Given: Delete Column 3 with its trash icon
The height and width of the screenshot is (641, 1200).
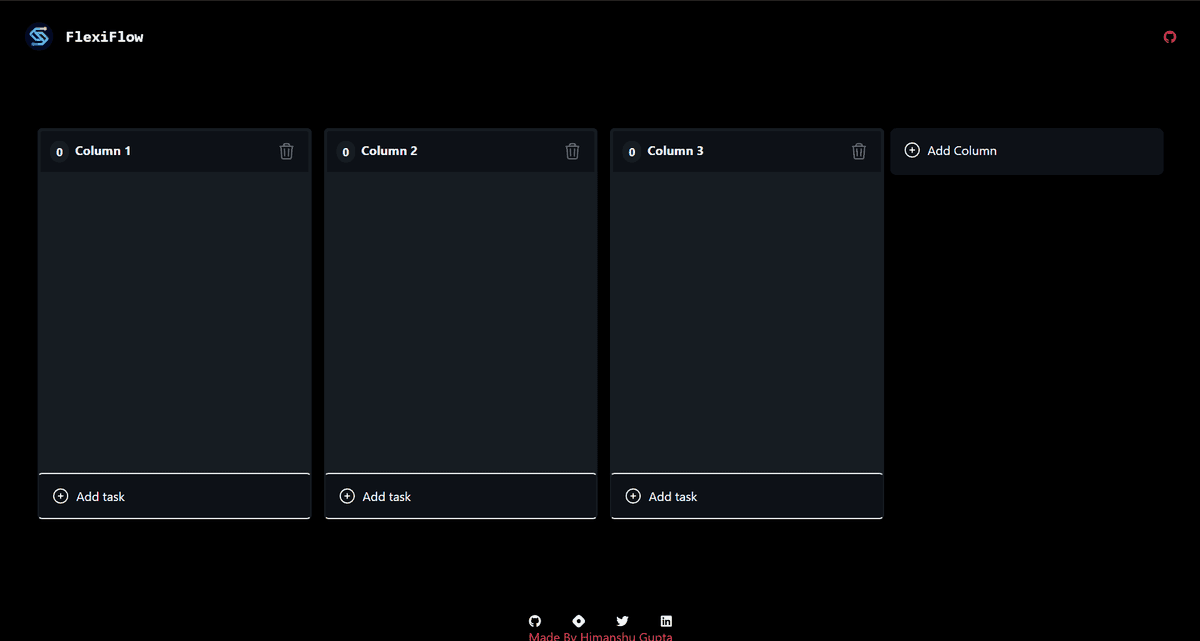Looking at the screenshot, I should click(859, 151).
